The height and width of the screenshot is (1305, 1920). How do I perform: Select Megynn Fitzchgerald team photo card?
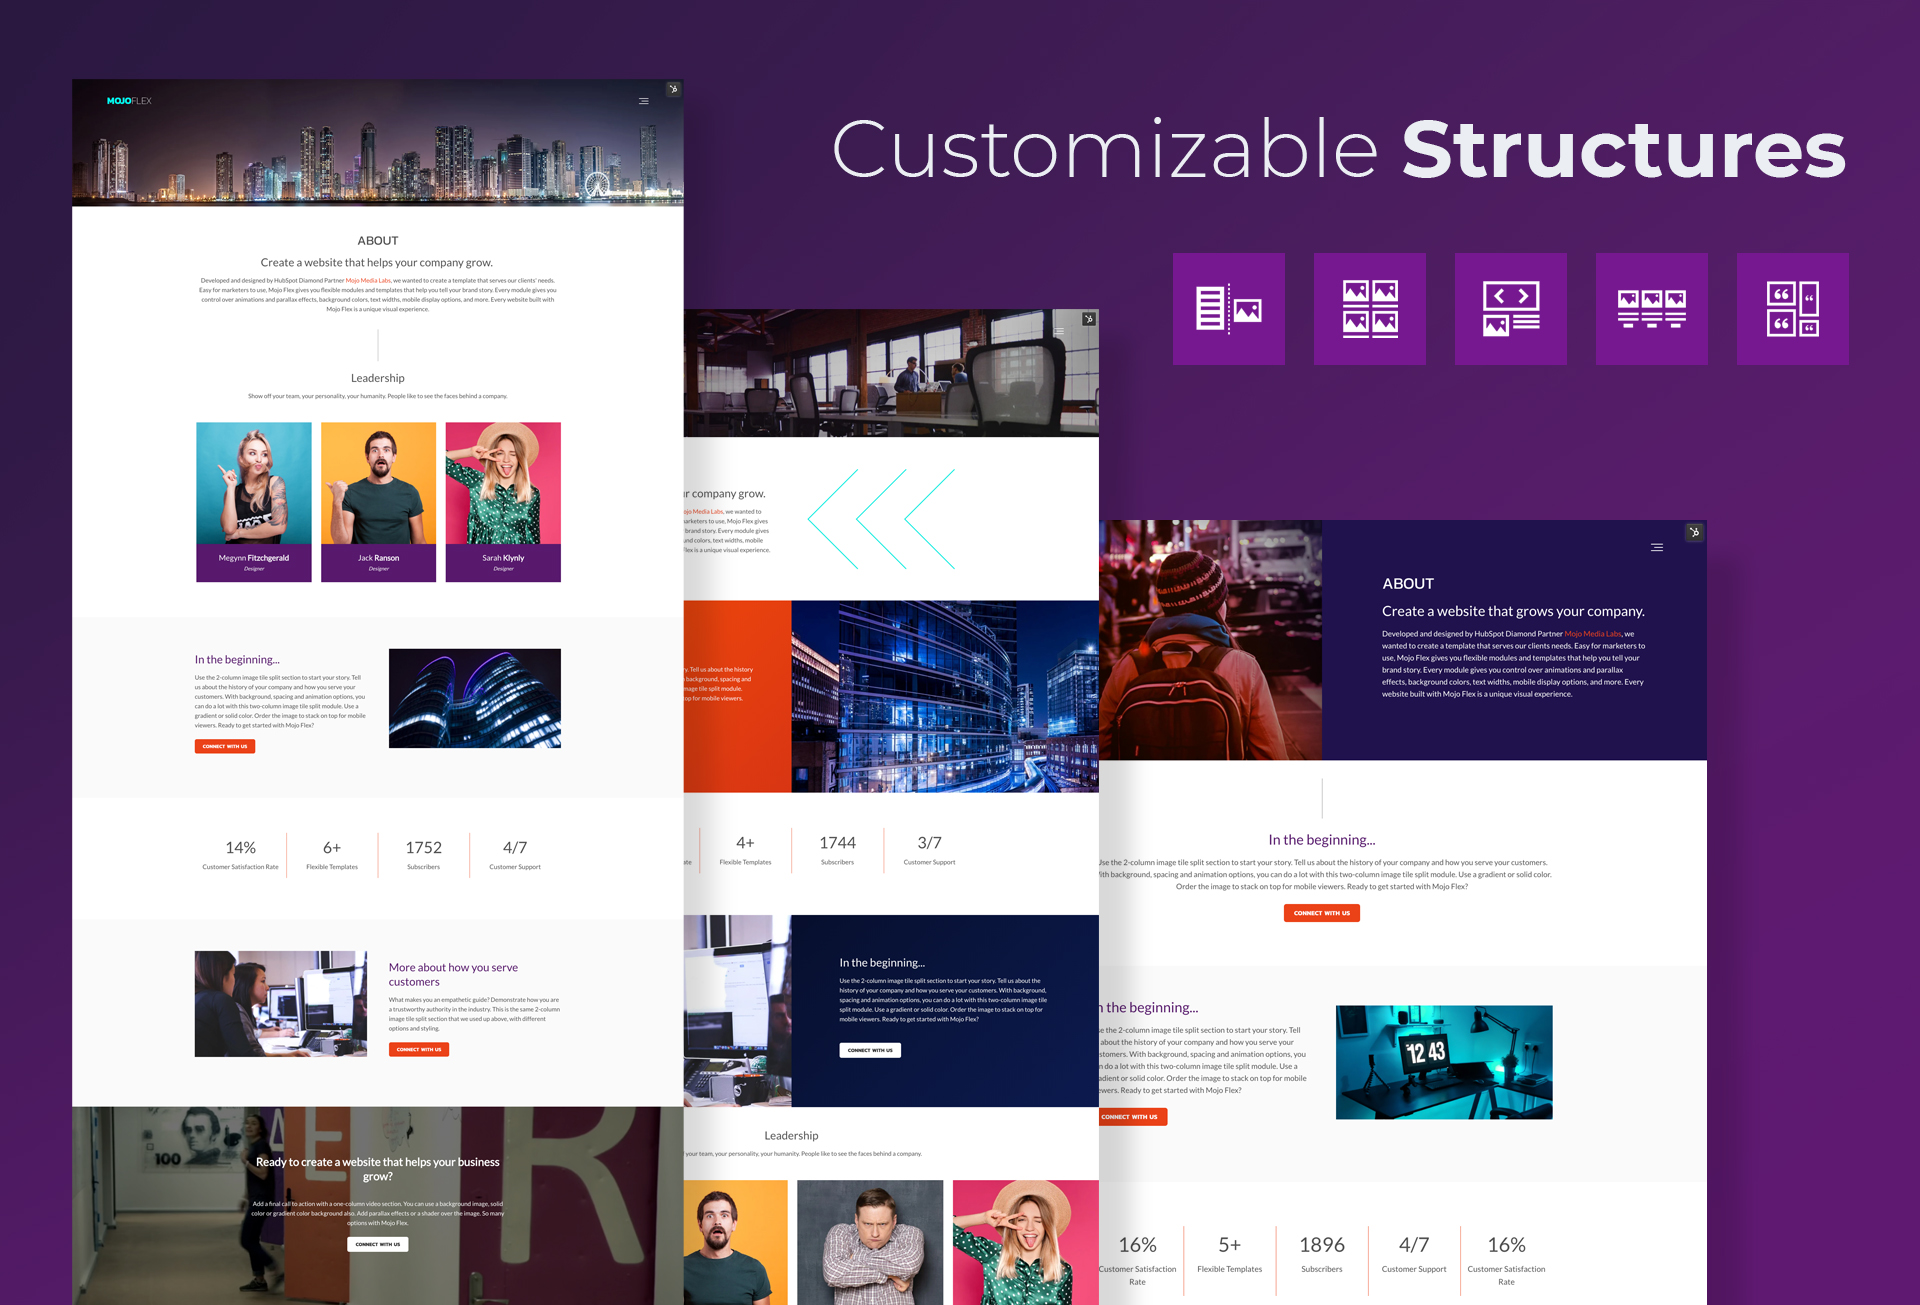[x=254, y=502]
